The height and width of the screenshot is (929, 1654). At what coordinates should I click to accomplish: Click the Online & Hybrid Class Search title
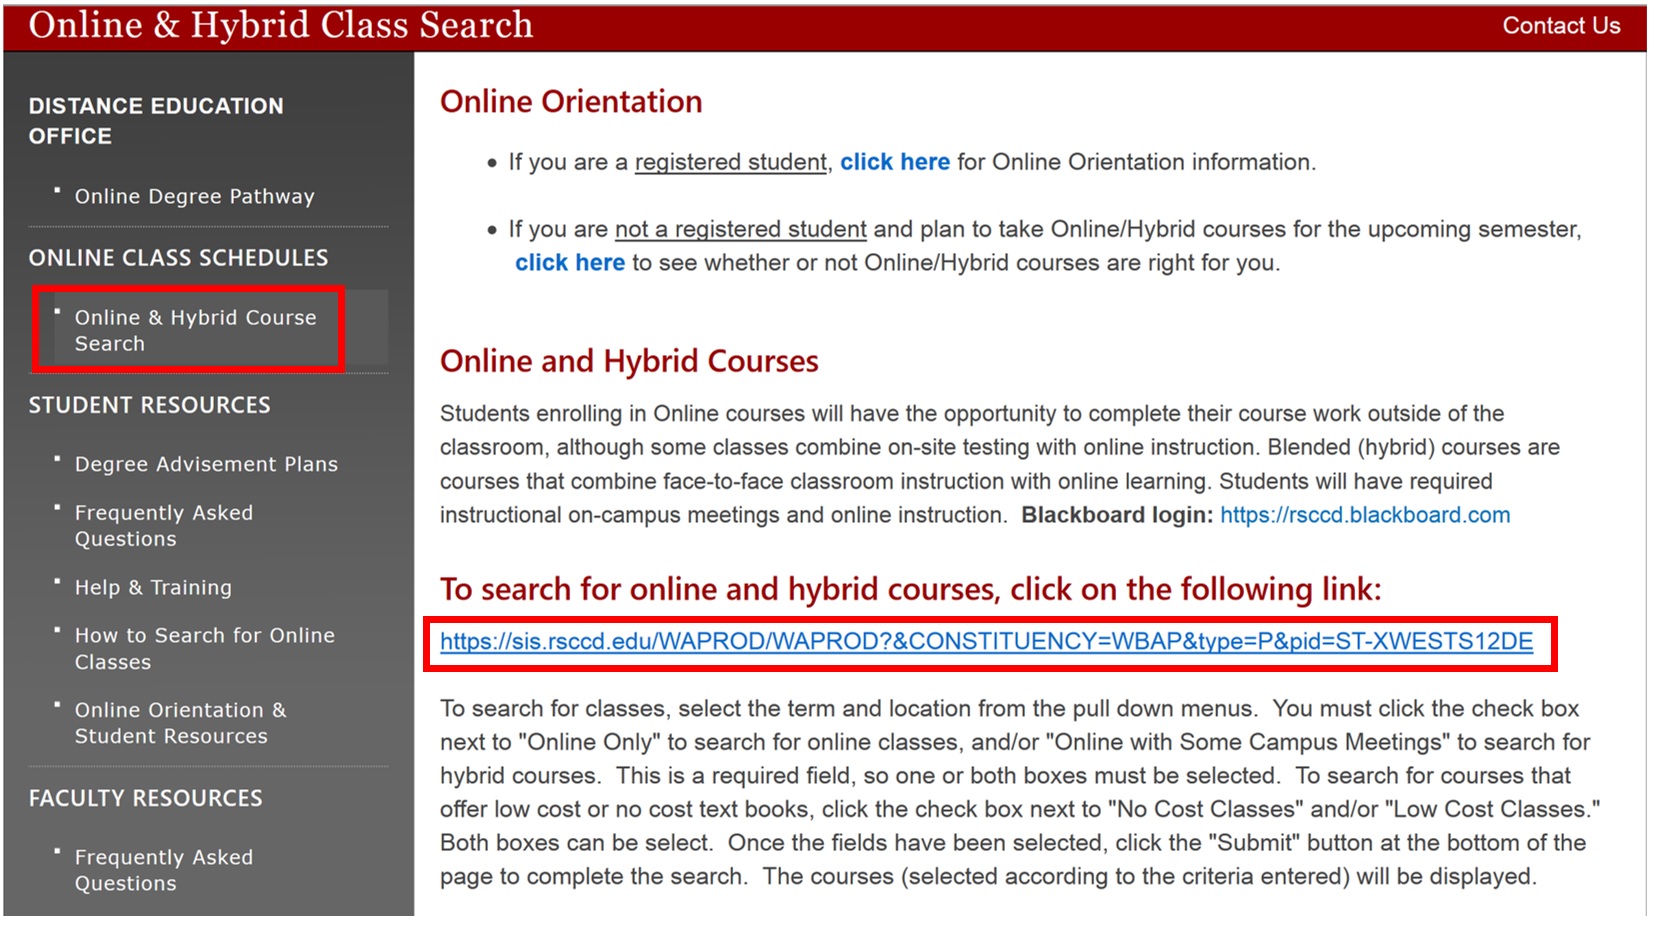pos(280,25)
